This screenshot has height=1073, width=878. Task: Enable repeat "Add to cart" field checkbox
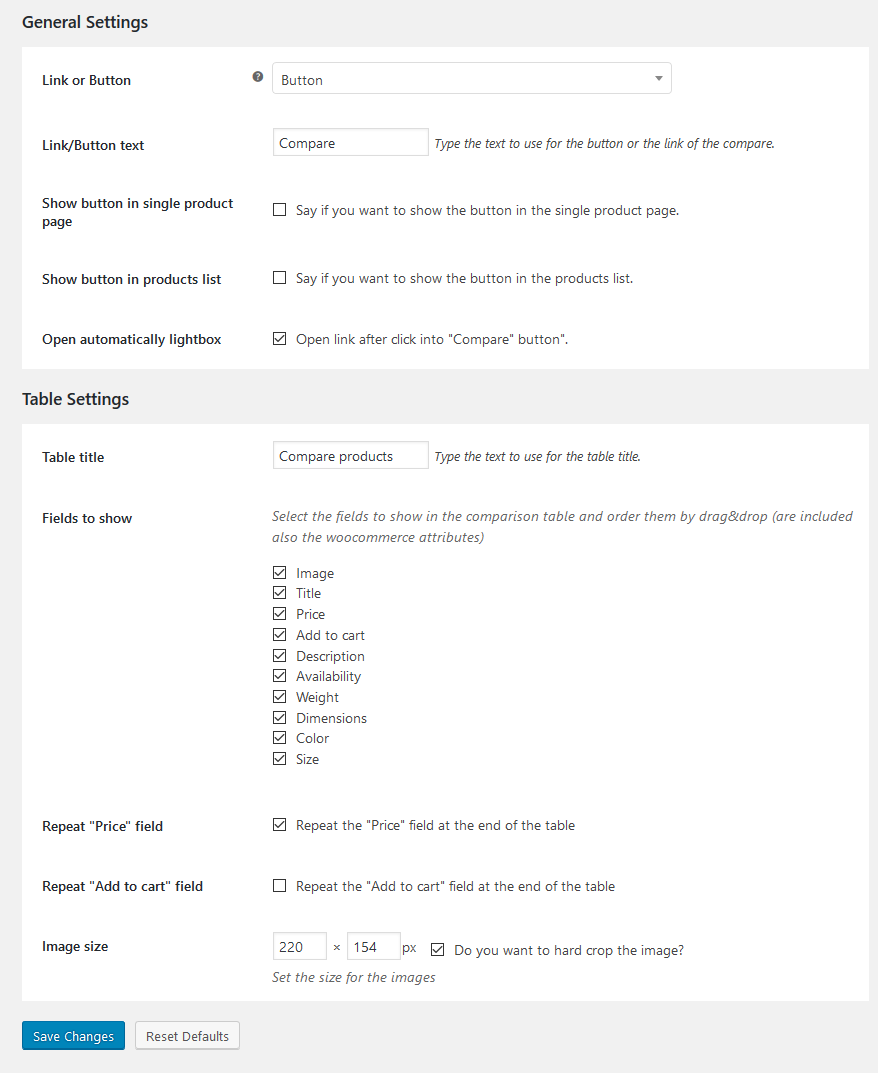tap(280, 886)
